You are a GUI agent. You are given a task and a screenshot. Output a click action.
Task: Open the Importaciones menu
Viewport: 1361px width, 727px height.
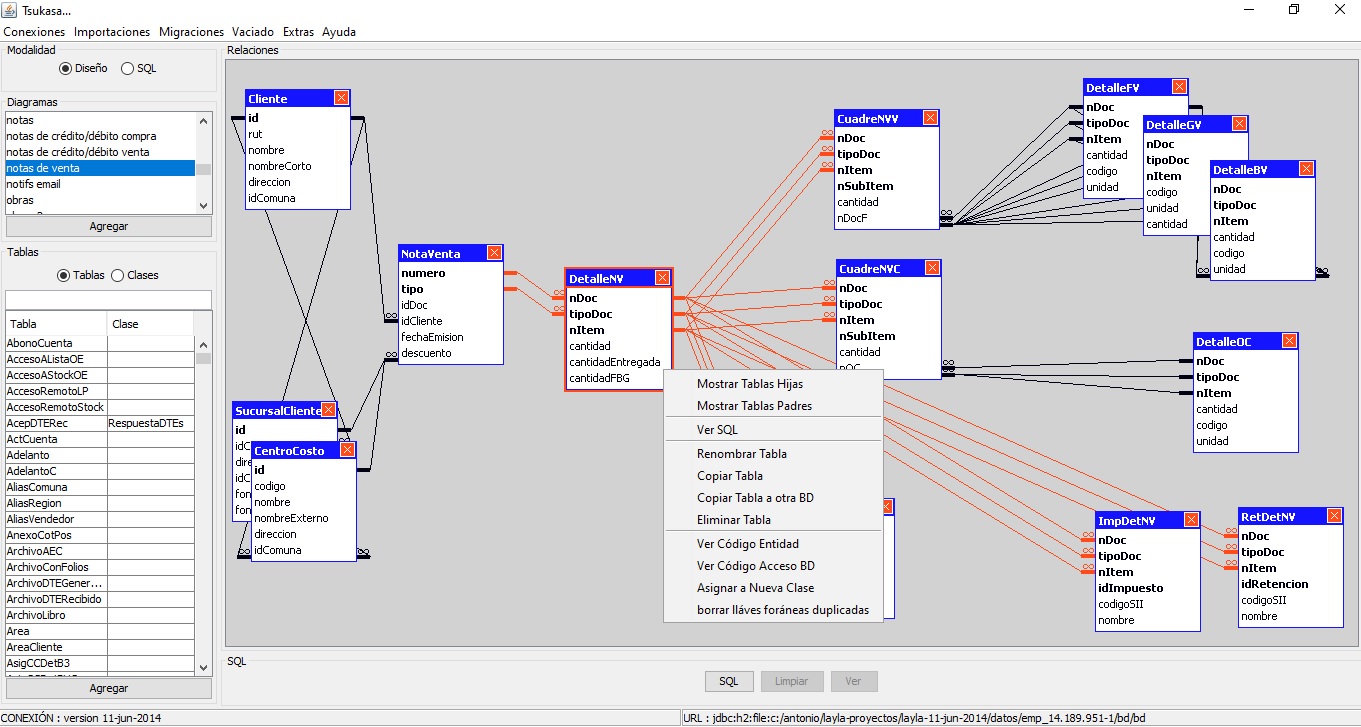(112, 32)
